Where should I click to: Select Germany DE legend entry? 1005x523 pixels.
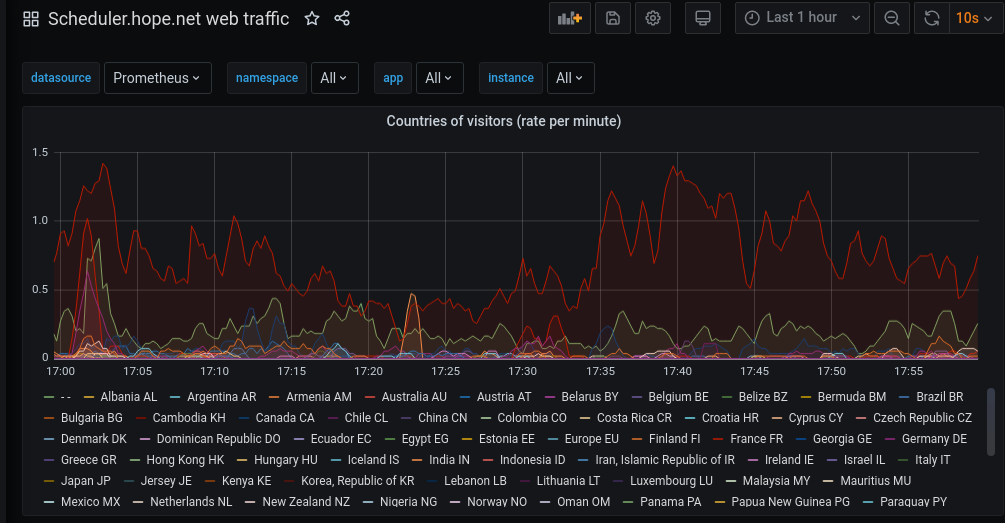[934, 440]
